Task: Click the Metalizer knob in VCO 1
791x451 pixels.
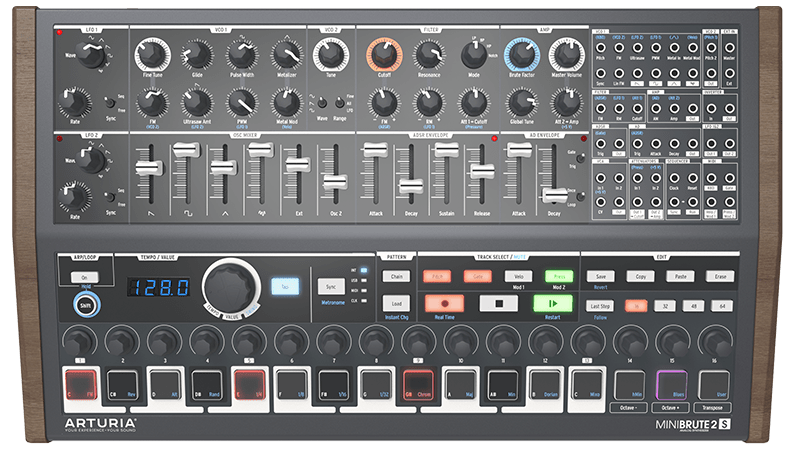Action: point(287,54)
